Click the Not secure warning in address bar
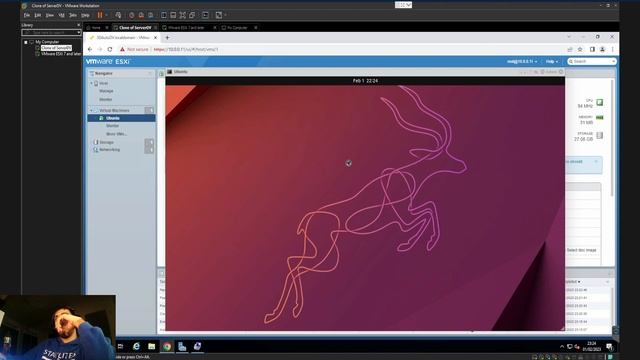Viewport: 640px width, 360px height. 134,49
